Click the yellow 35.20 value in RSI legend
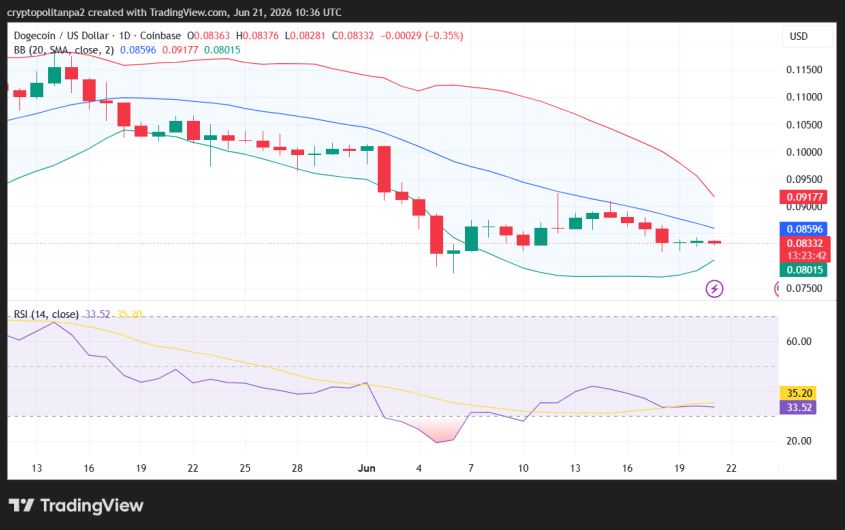 click(129, 314)
